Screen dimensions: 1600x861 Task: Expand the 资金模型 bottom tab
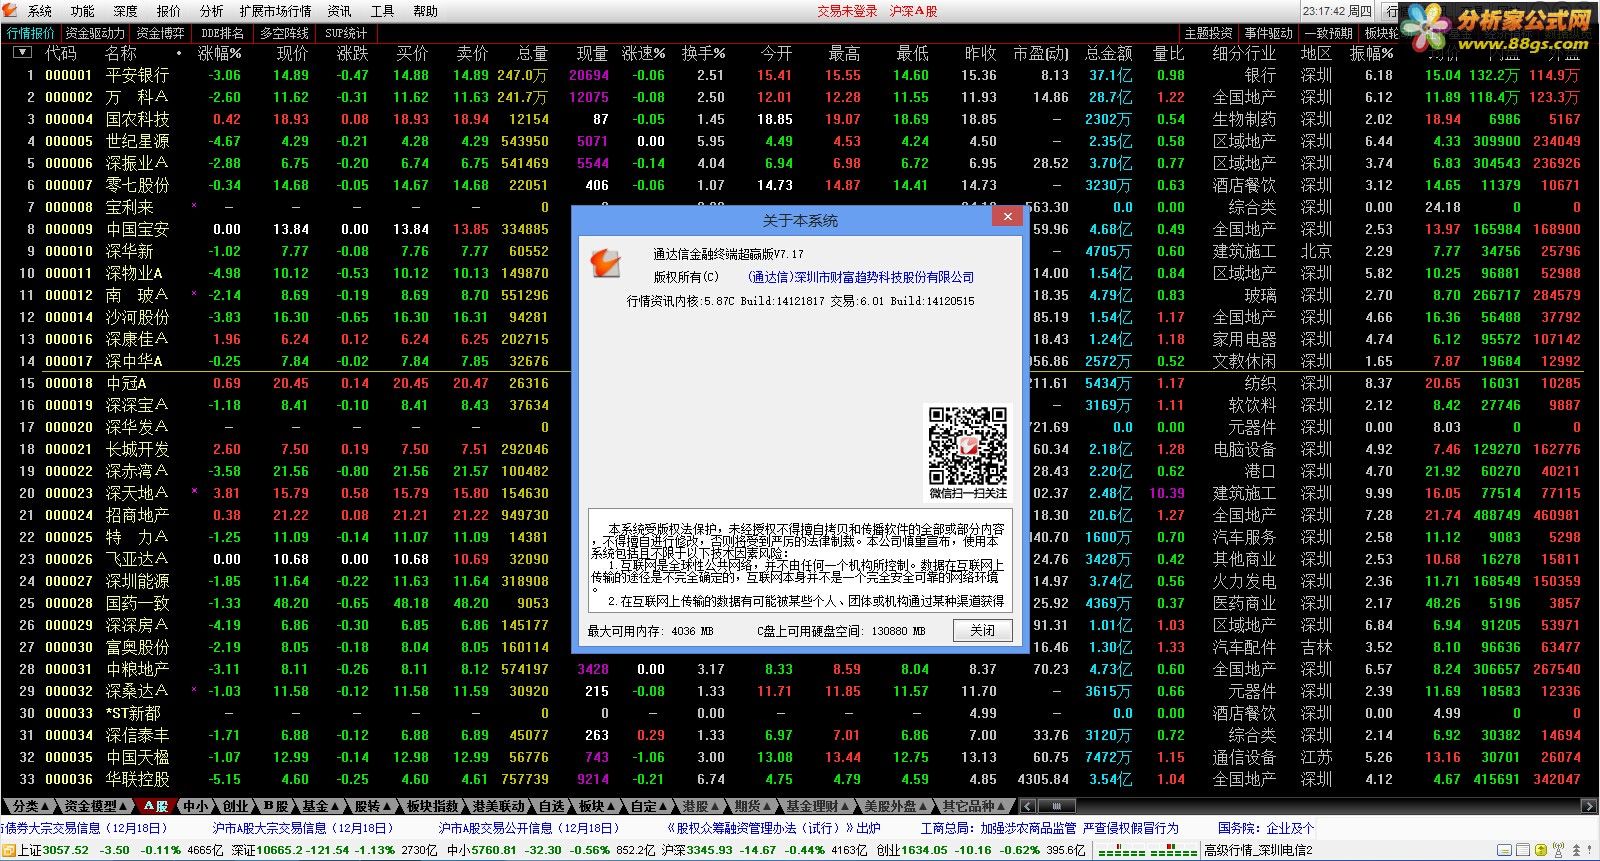click(x=96, y=806)
